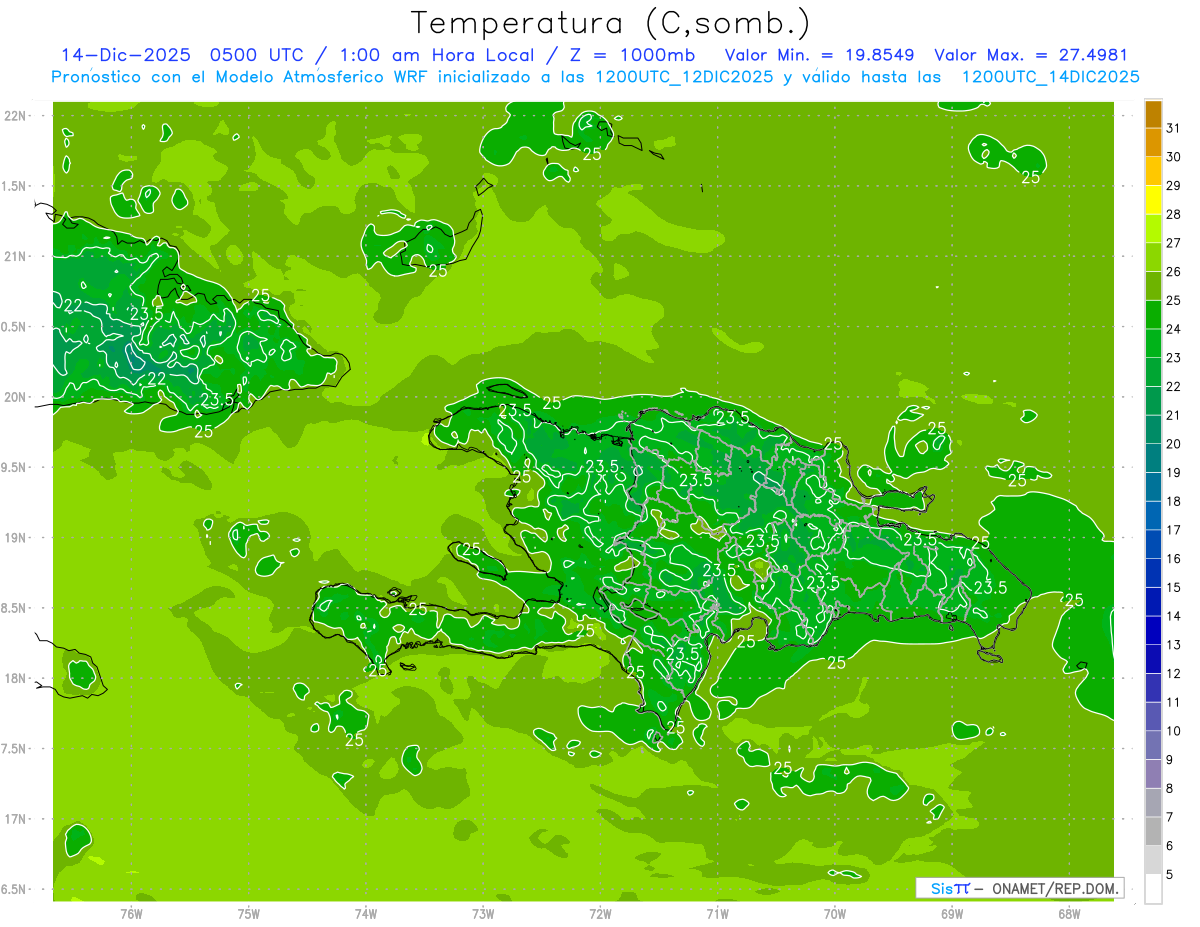Click the color legend label '12'
Screen dimensions: 1200x927
pyautogui.click(x=1174, y=674)
